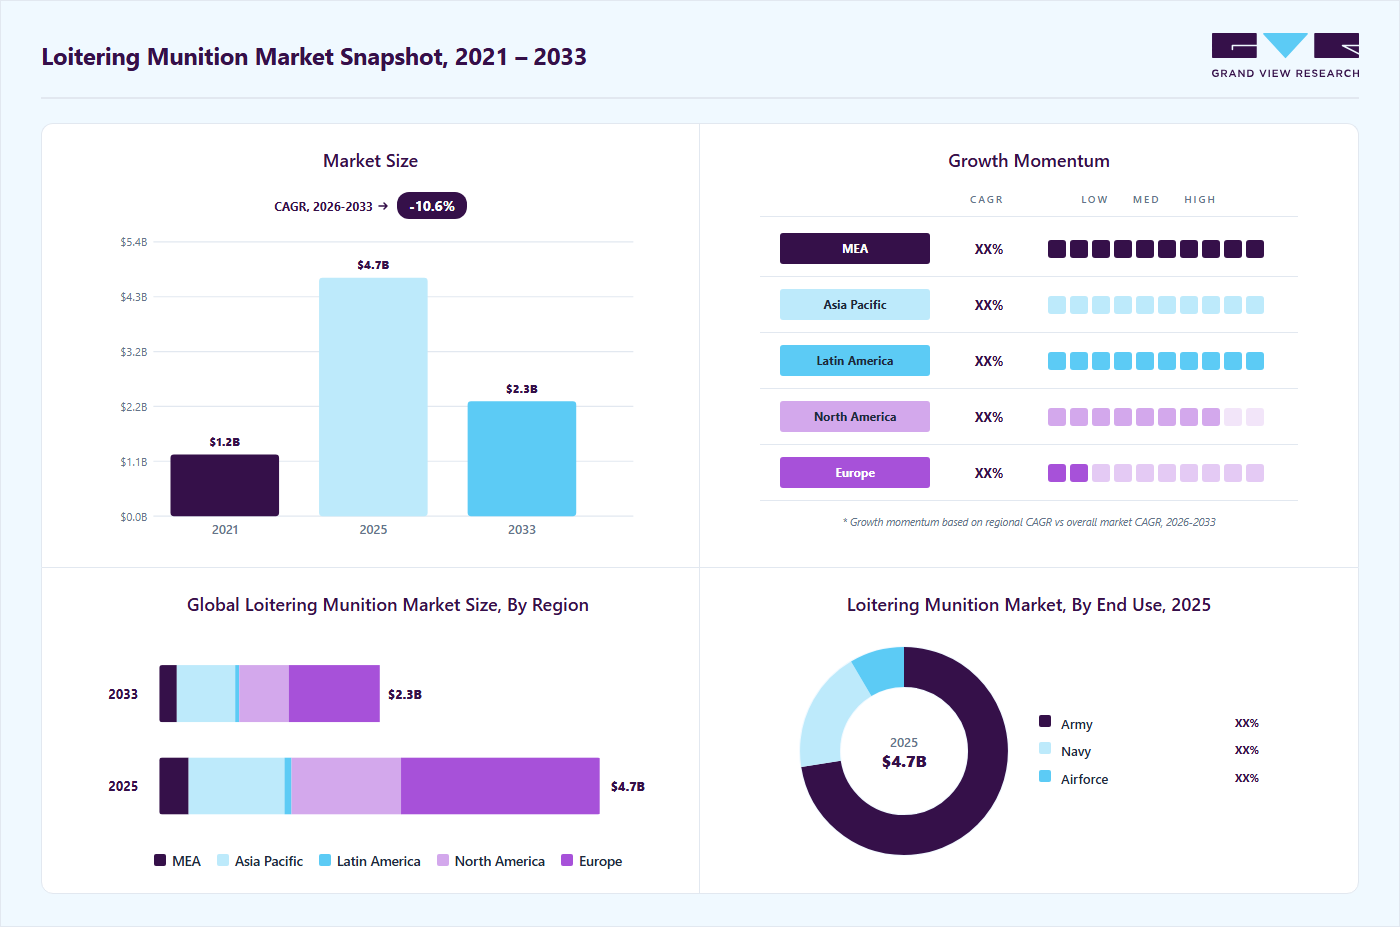Click the Latin America legend color swatch

pos(325,860)
